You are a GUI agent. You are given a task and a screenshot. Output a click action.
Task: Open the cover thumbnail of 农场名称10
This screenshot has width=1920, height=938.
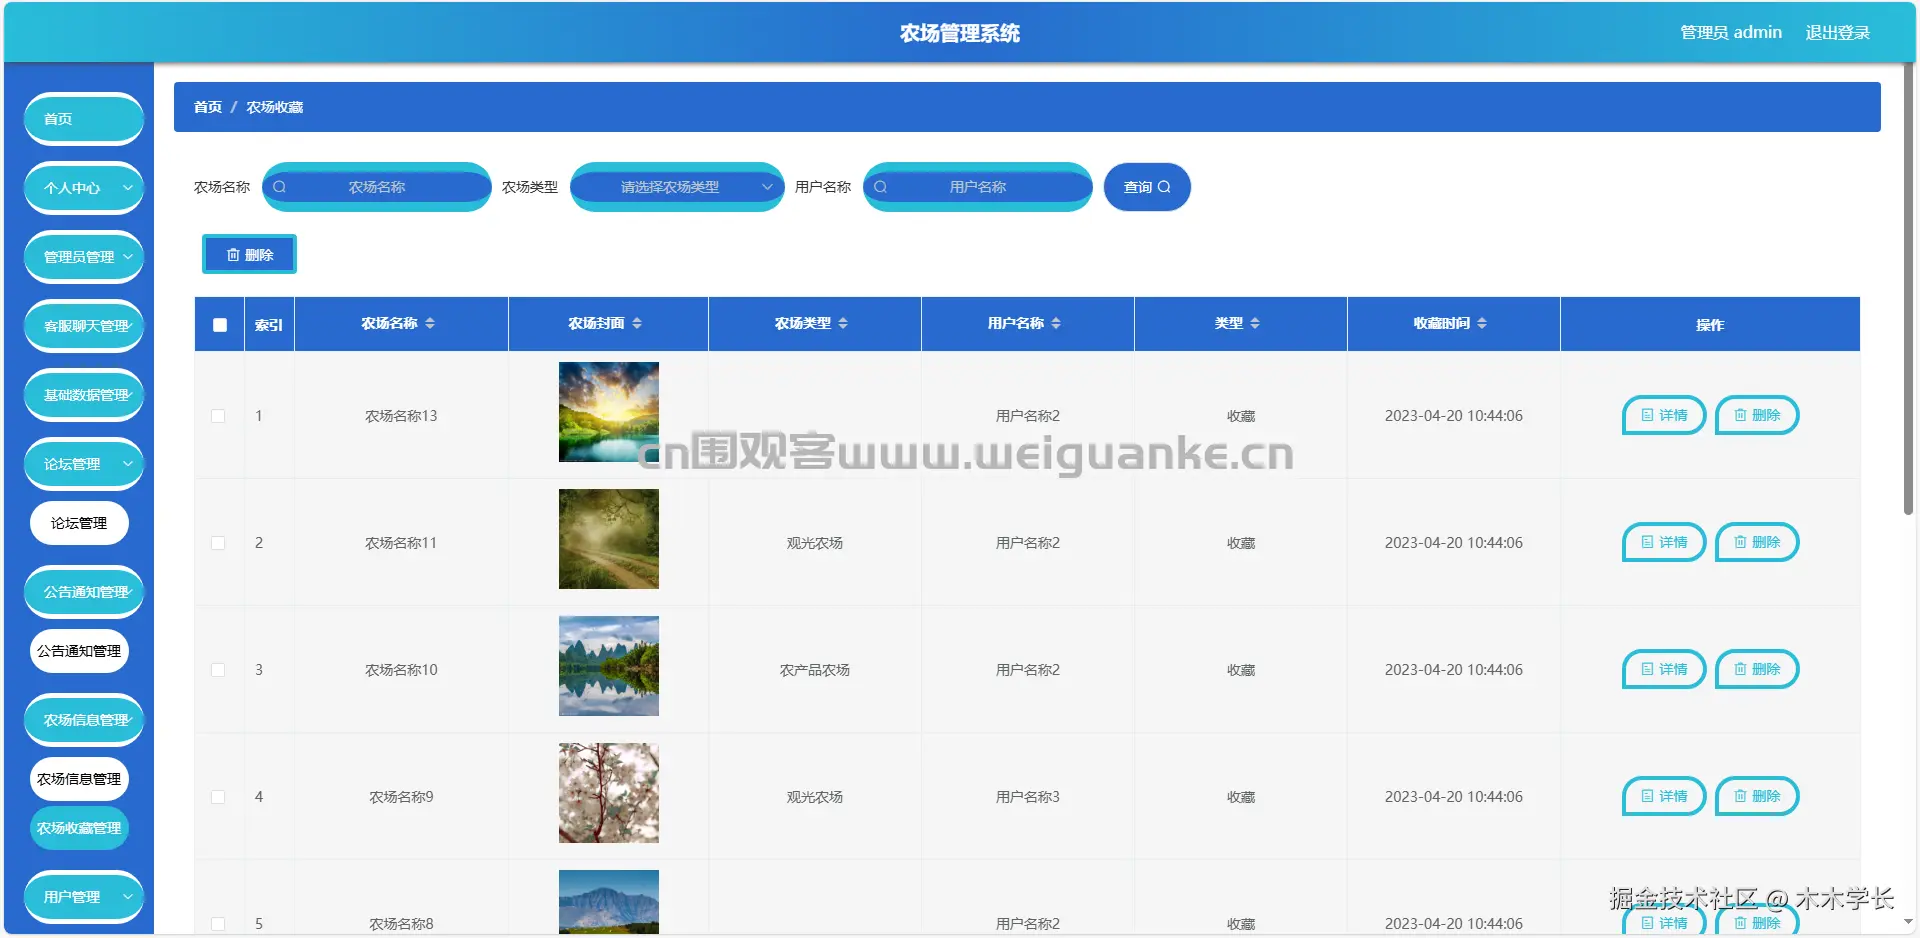[x=609, y=666]
